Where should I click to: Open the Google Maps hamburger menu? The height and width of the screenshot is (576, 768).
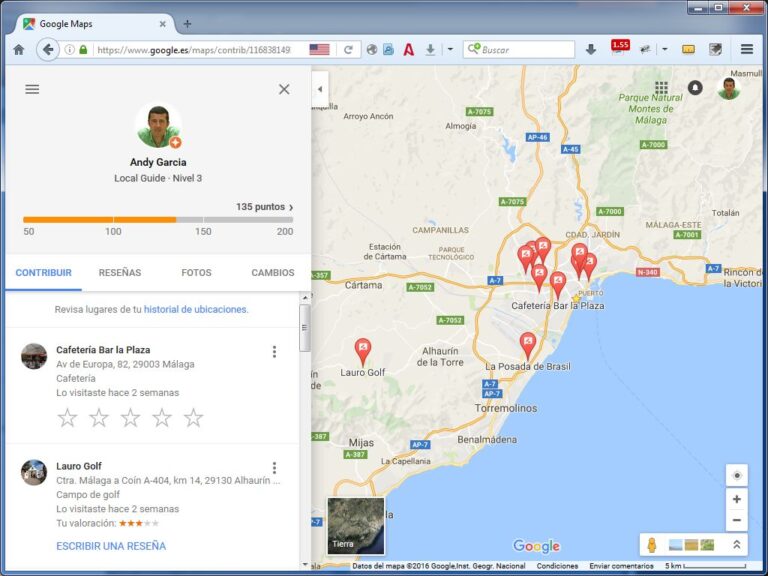[x=32, y=89]
